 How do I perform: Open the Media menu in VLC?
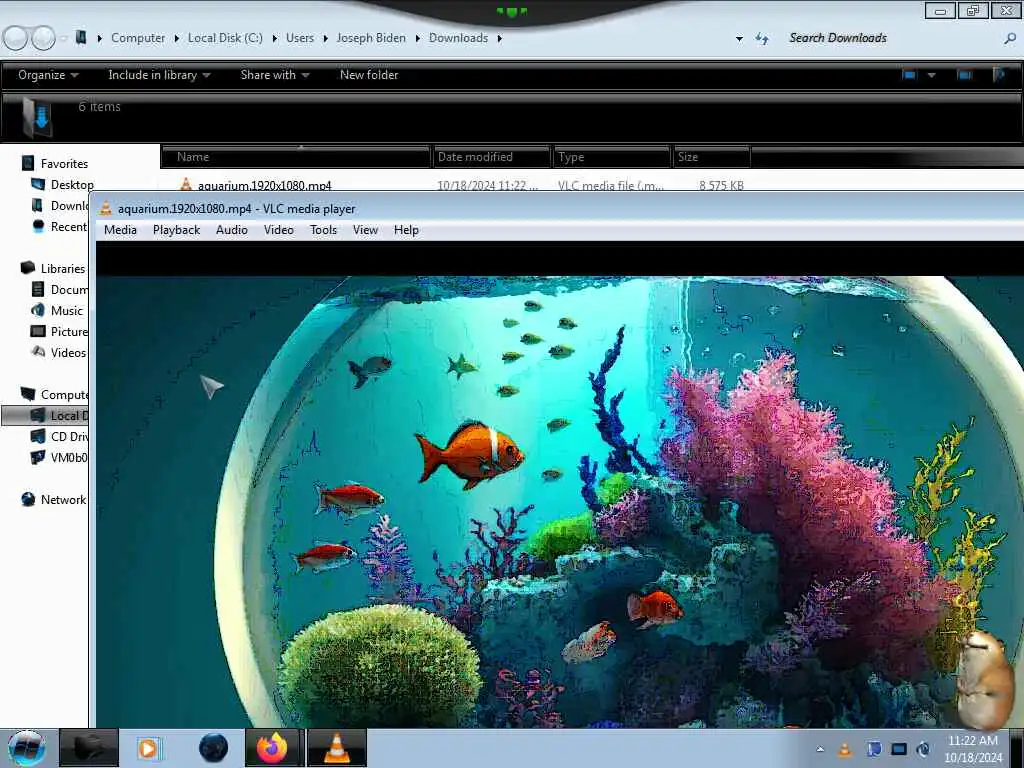pyautogui.click(x=120, y=230)
